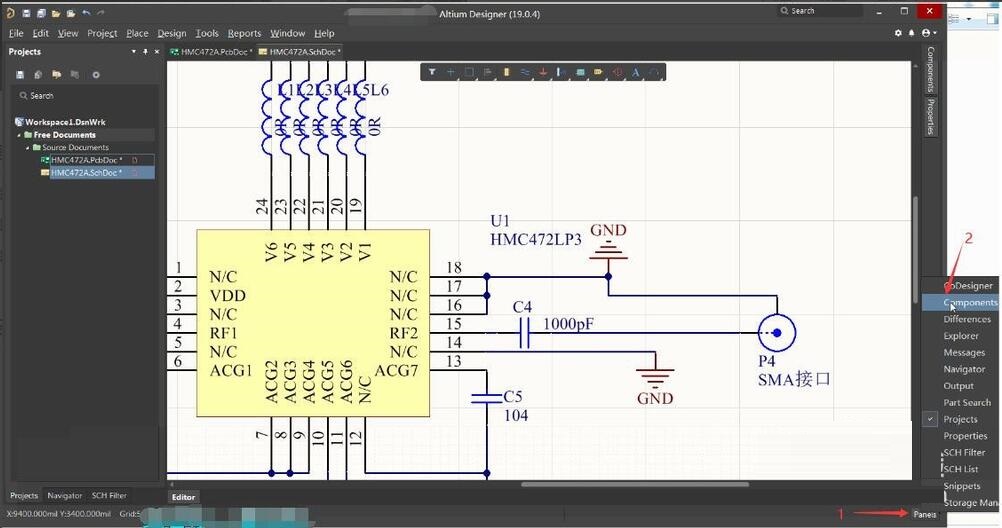Screen dimensions: 1002x528
Task: Click the Projects panel folder icon
Action: [57, 75]
